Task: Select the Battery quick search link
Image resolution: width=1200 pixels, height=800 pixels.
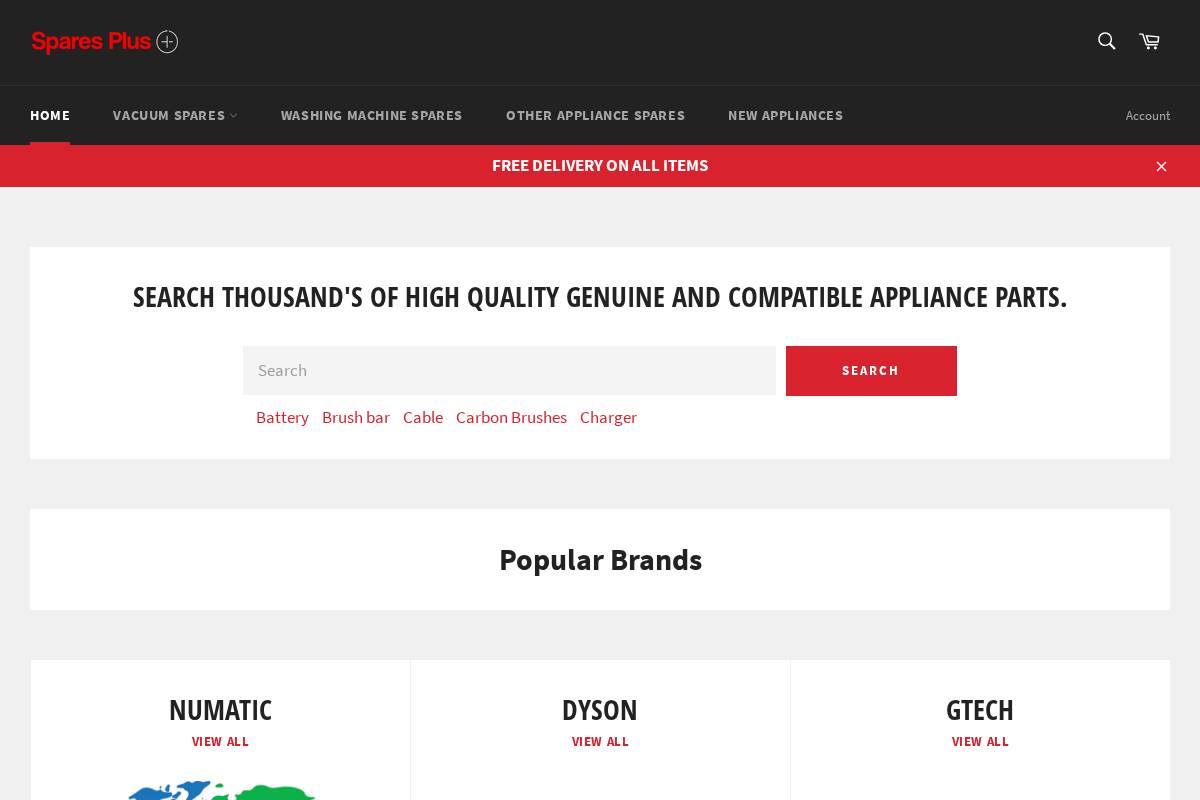Action: coord(282,417)
